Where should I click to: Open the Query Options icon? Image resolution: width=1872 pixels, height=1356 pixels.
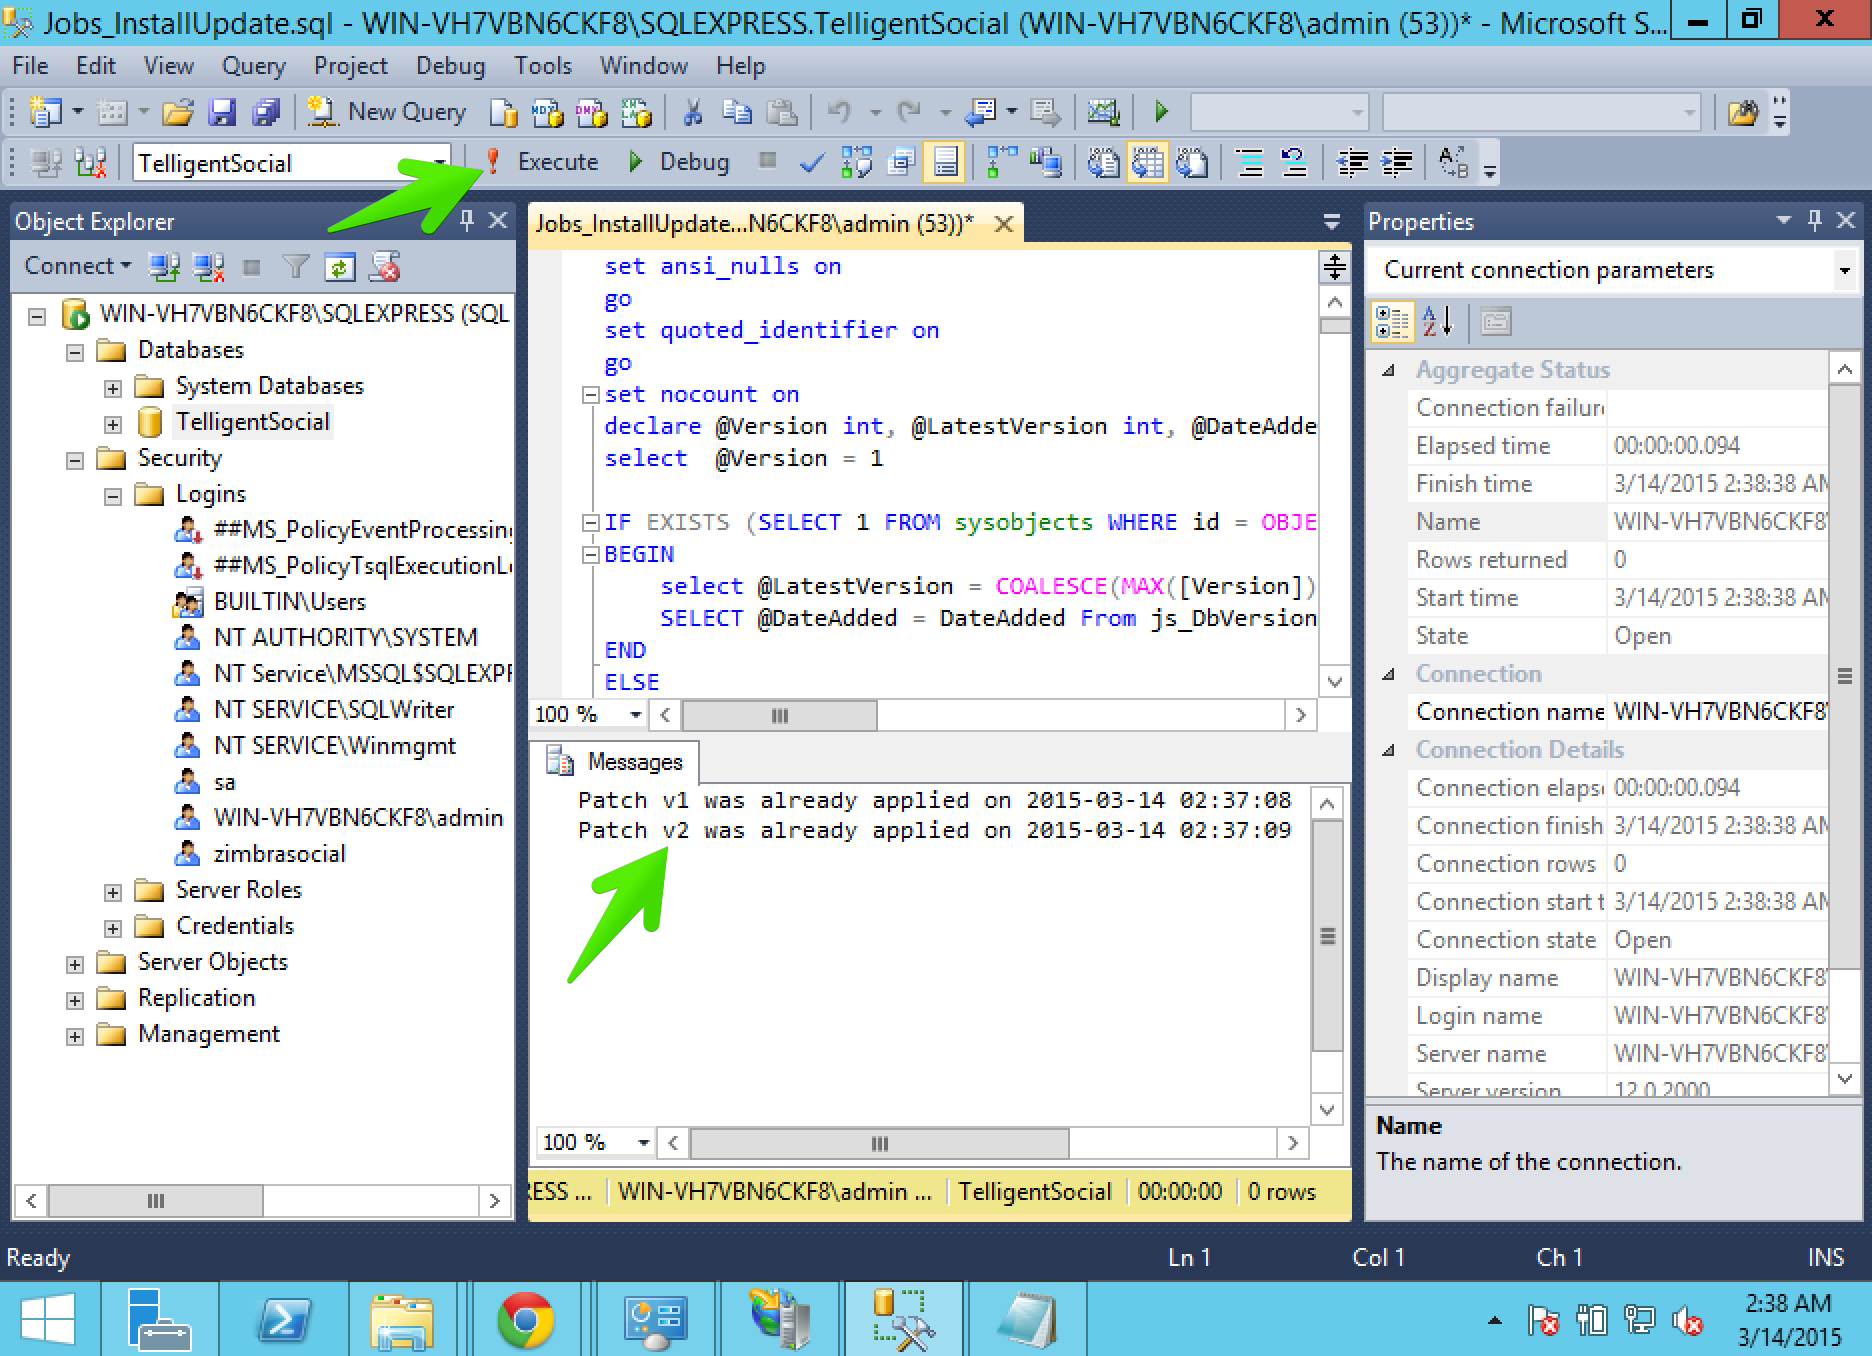(901, 162)
